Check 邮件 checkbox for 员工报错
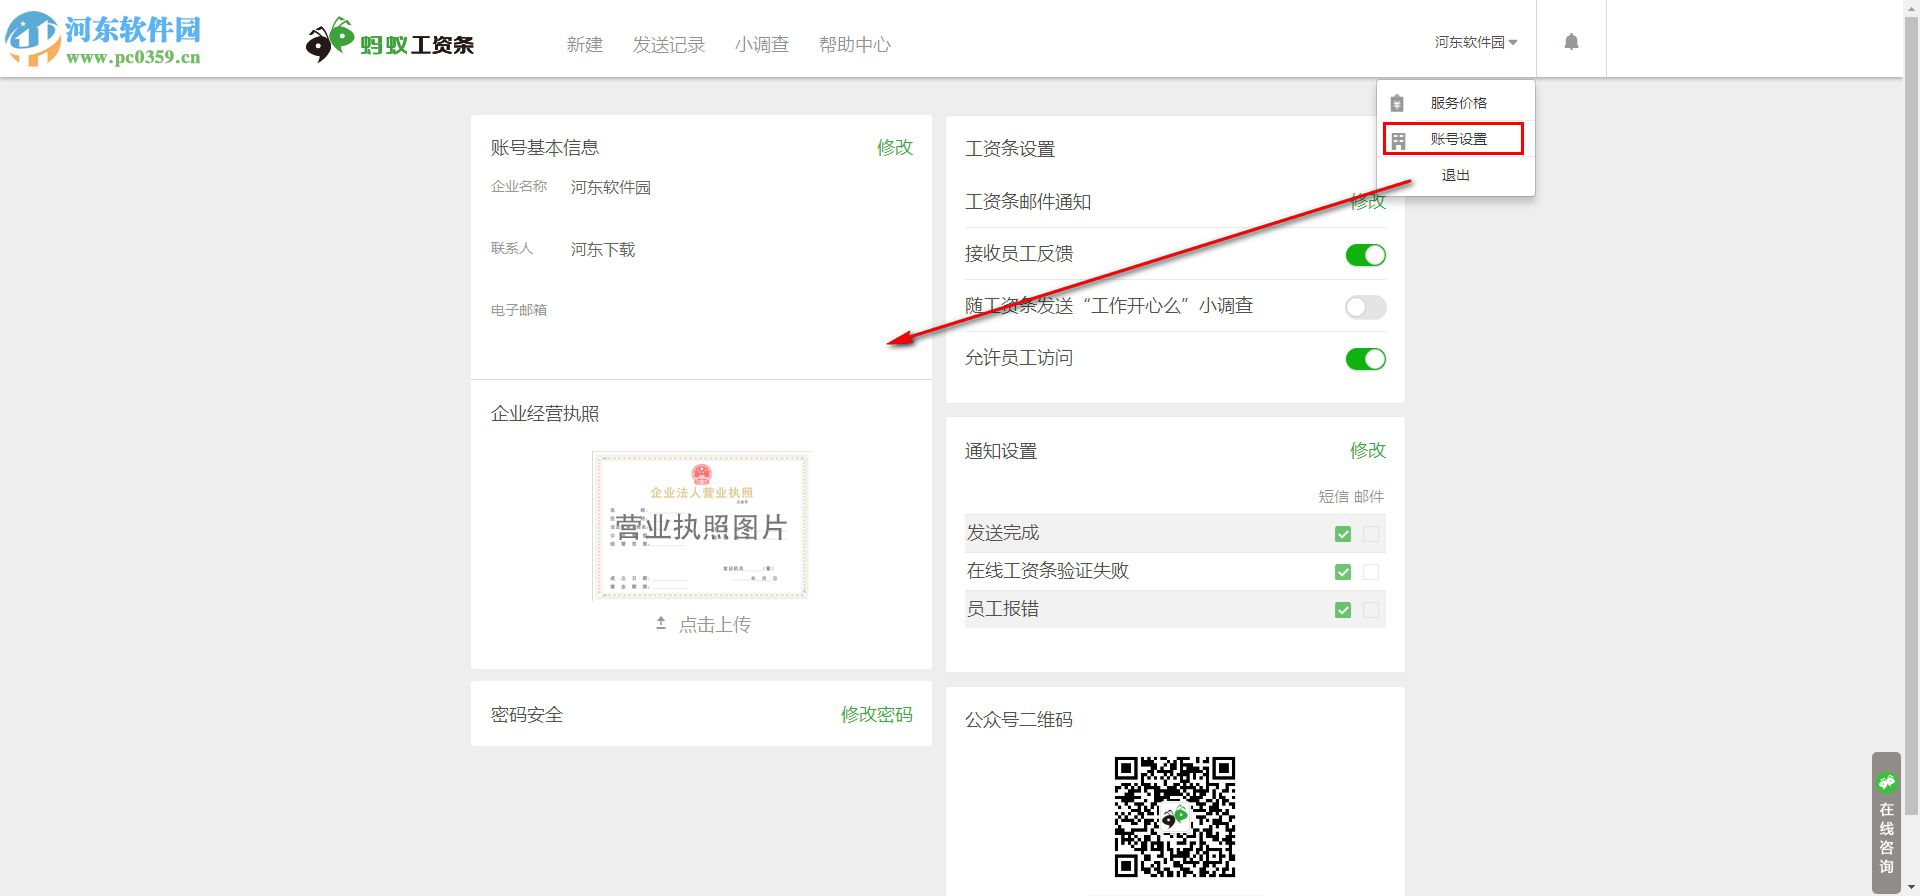 point(1371,610)
